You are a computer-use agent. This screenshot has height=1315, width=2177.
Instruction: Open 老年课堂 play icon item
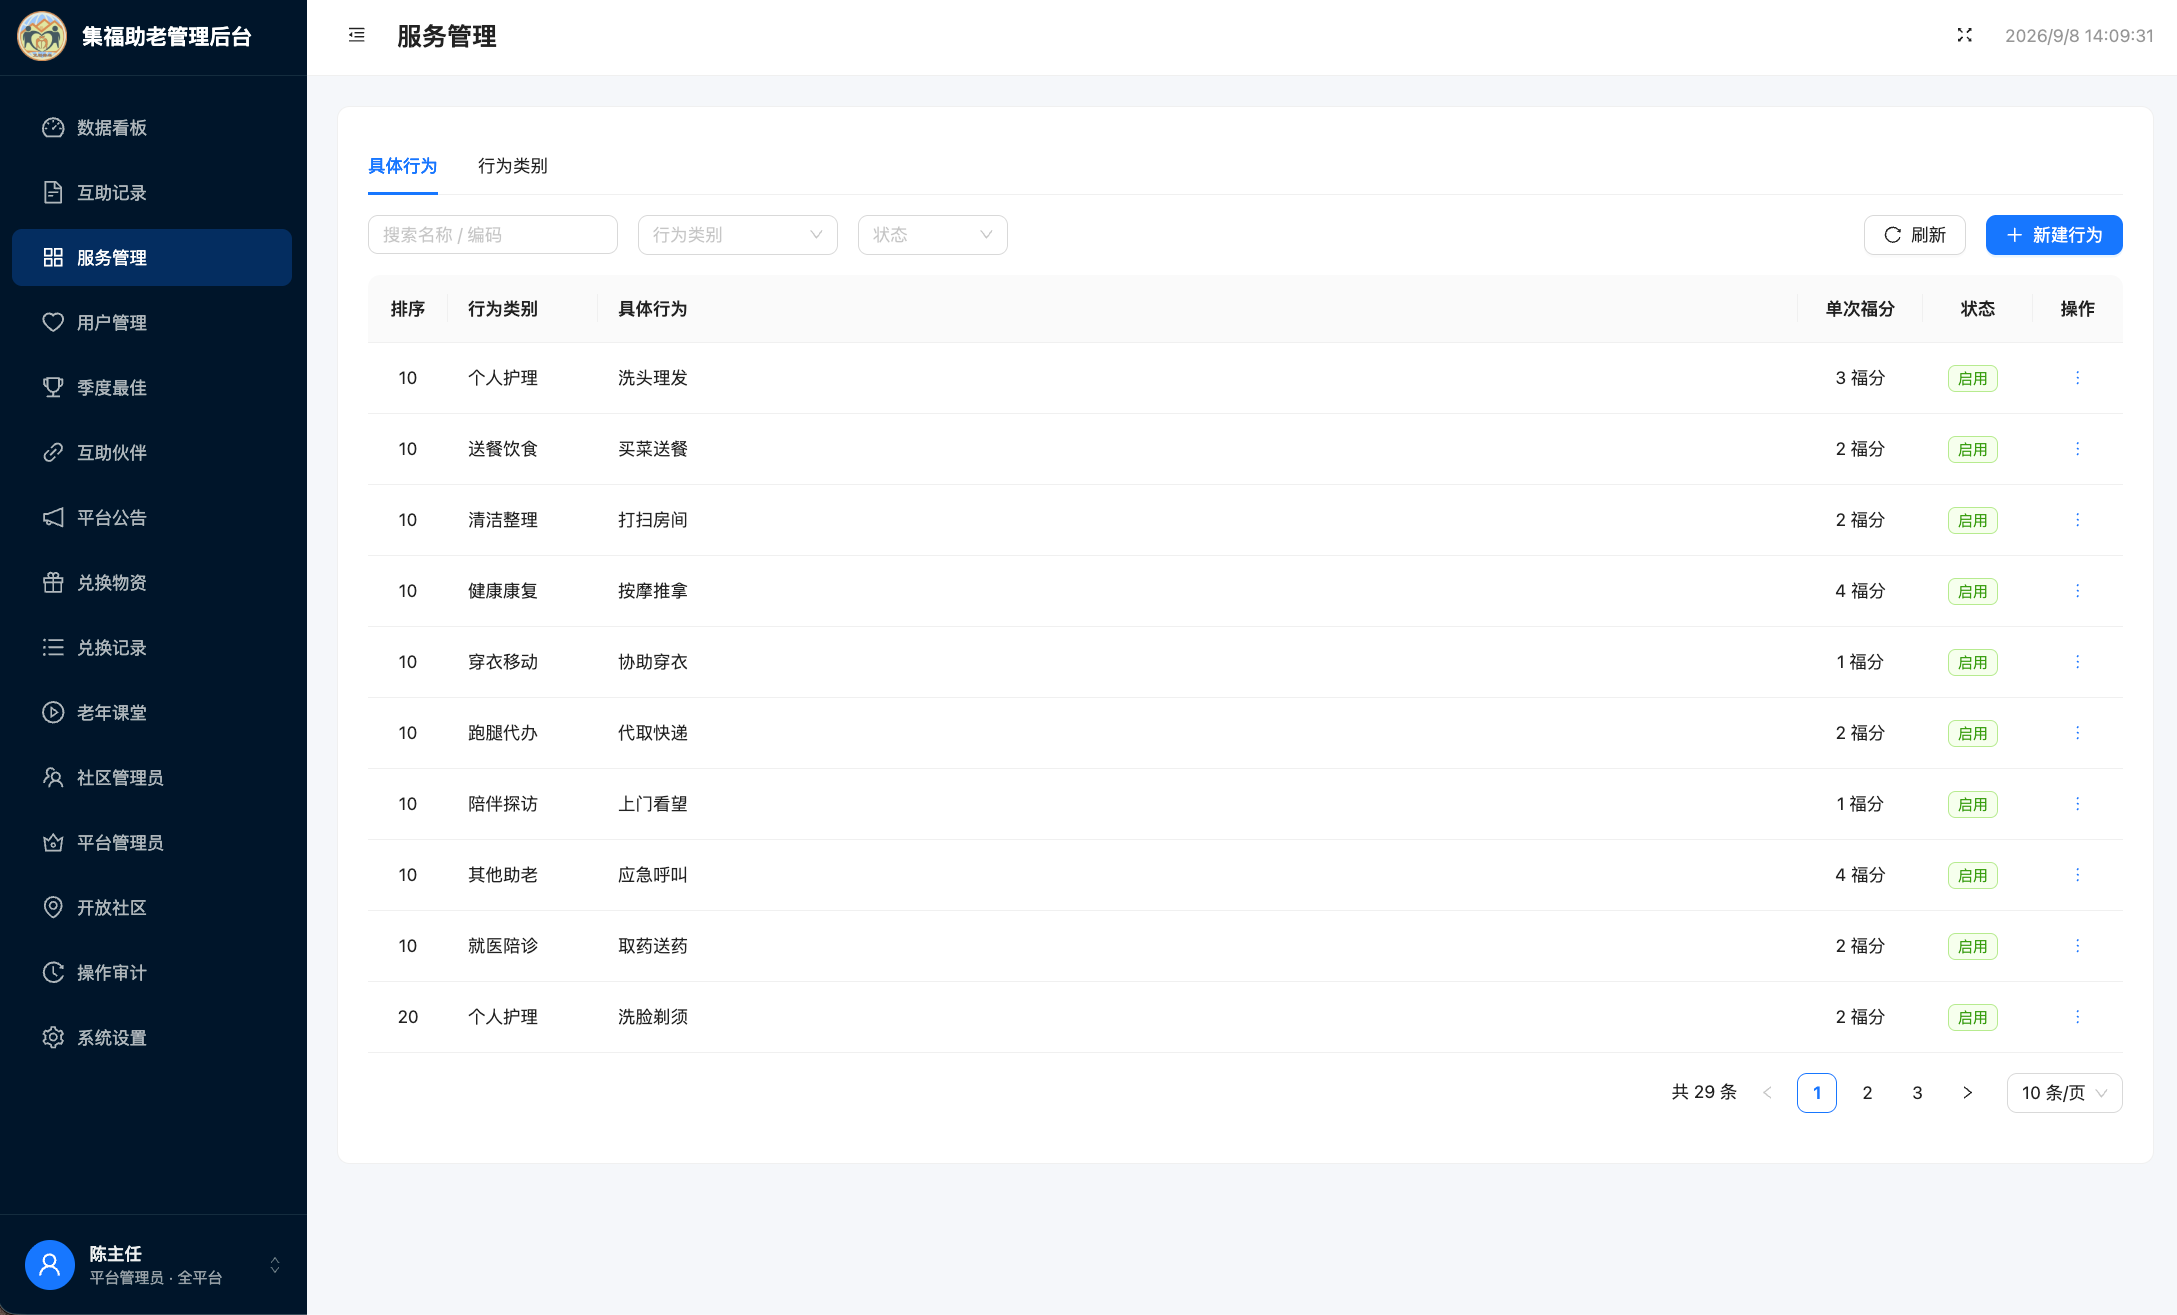click(152, 713)
